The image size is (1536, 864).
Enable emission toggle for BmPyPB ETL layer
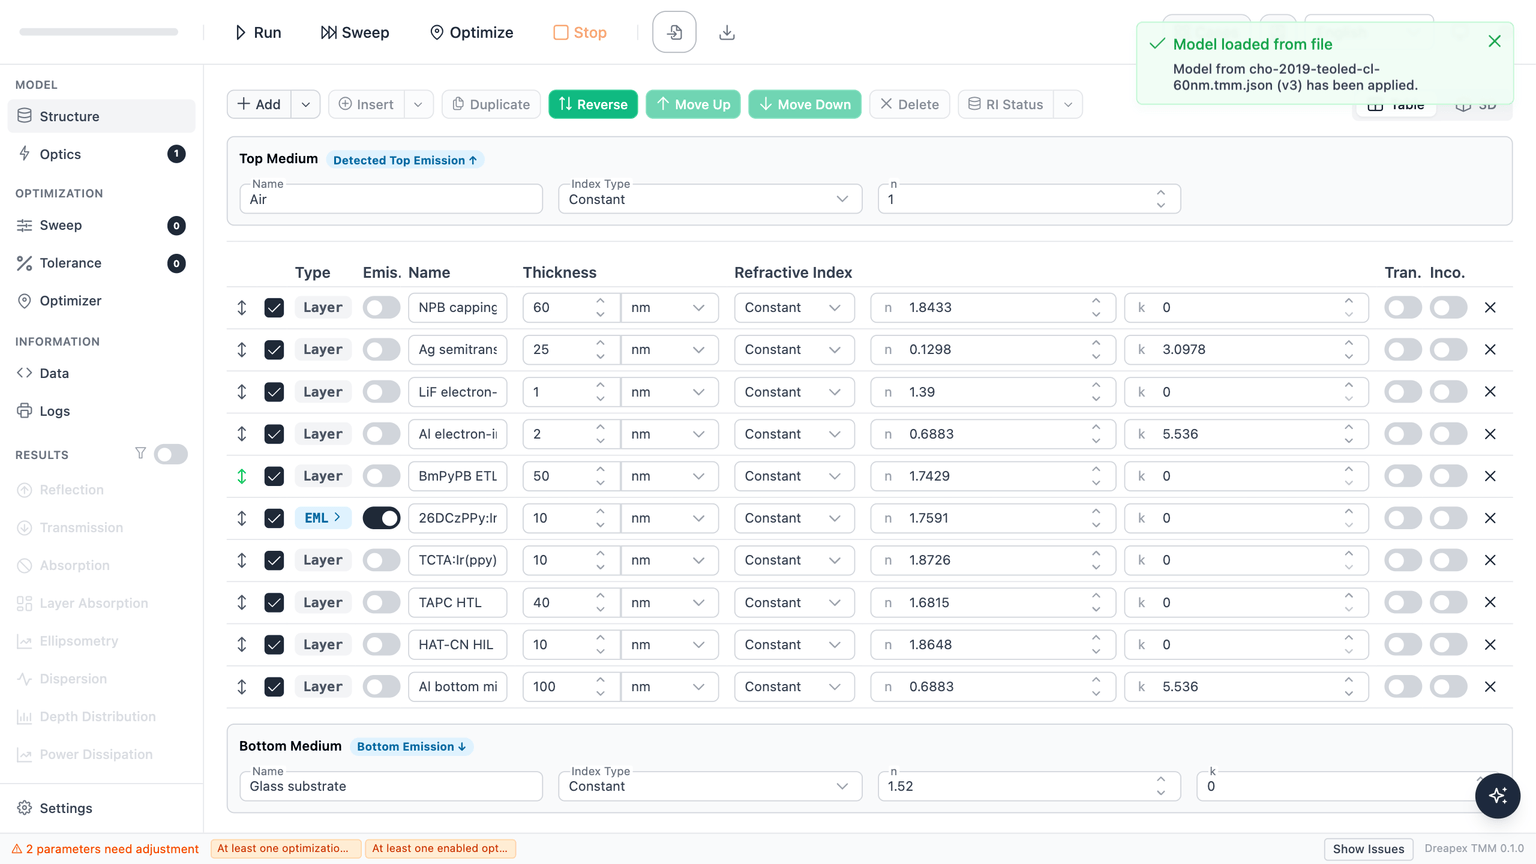click(381, 476)
